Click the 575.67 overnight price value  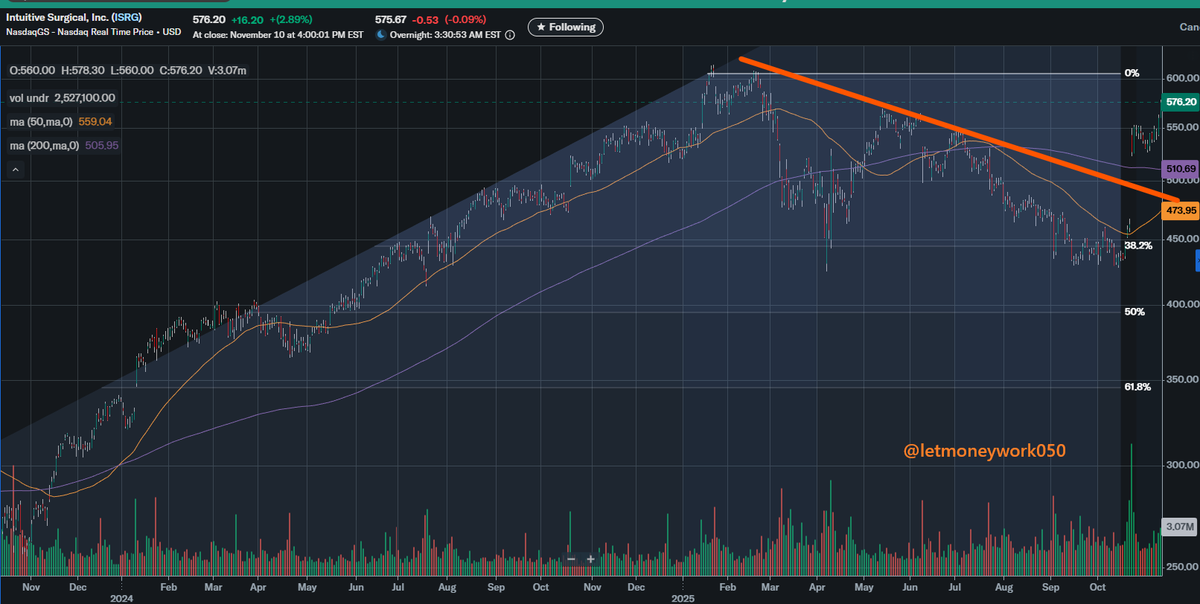393,18
